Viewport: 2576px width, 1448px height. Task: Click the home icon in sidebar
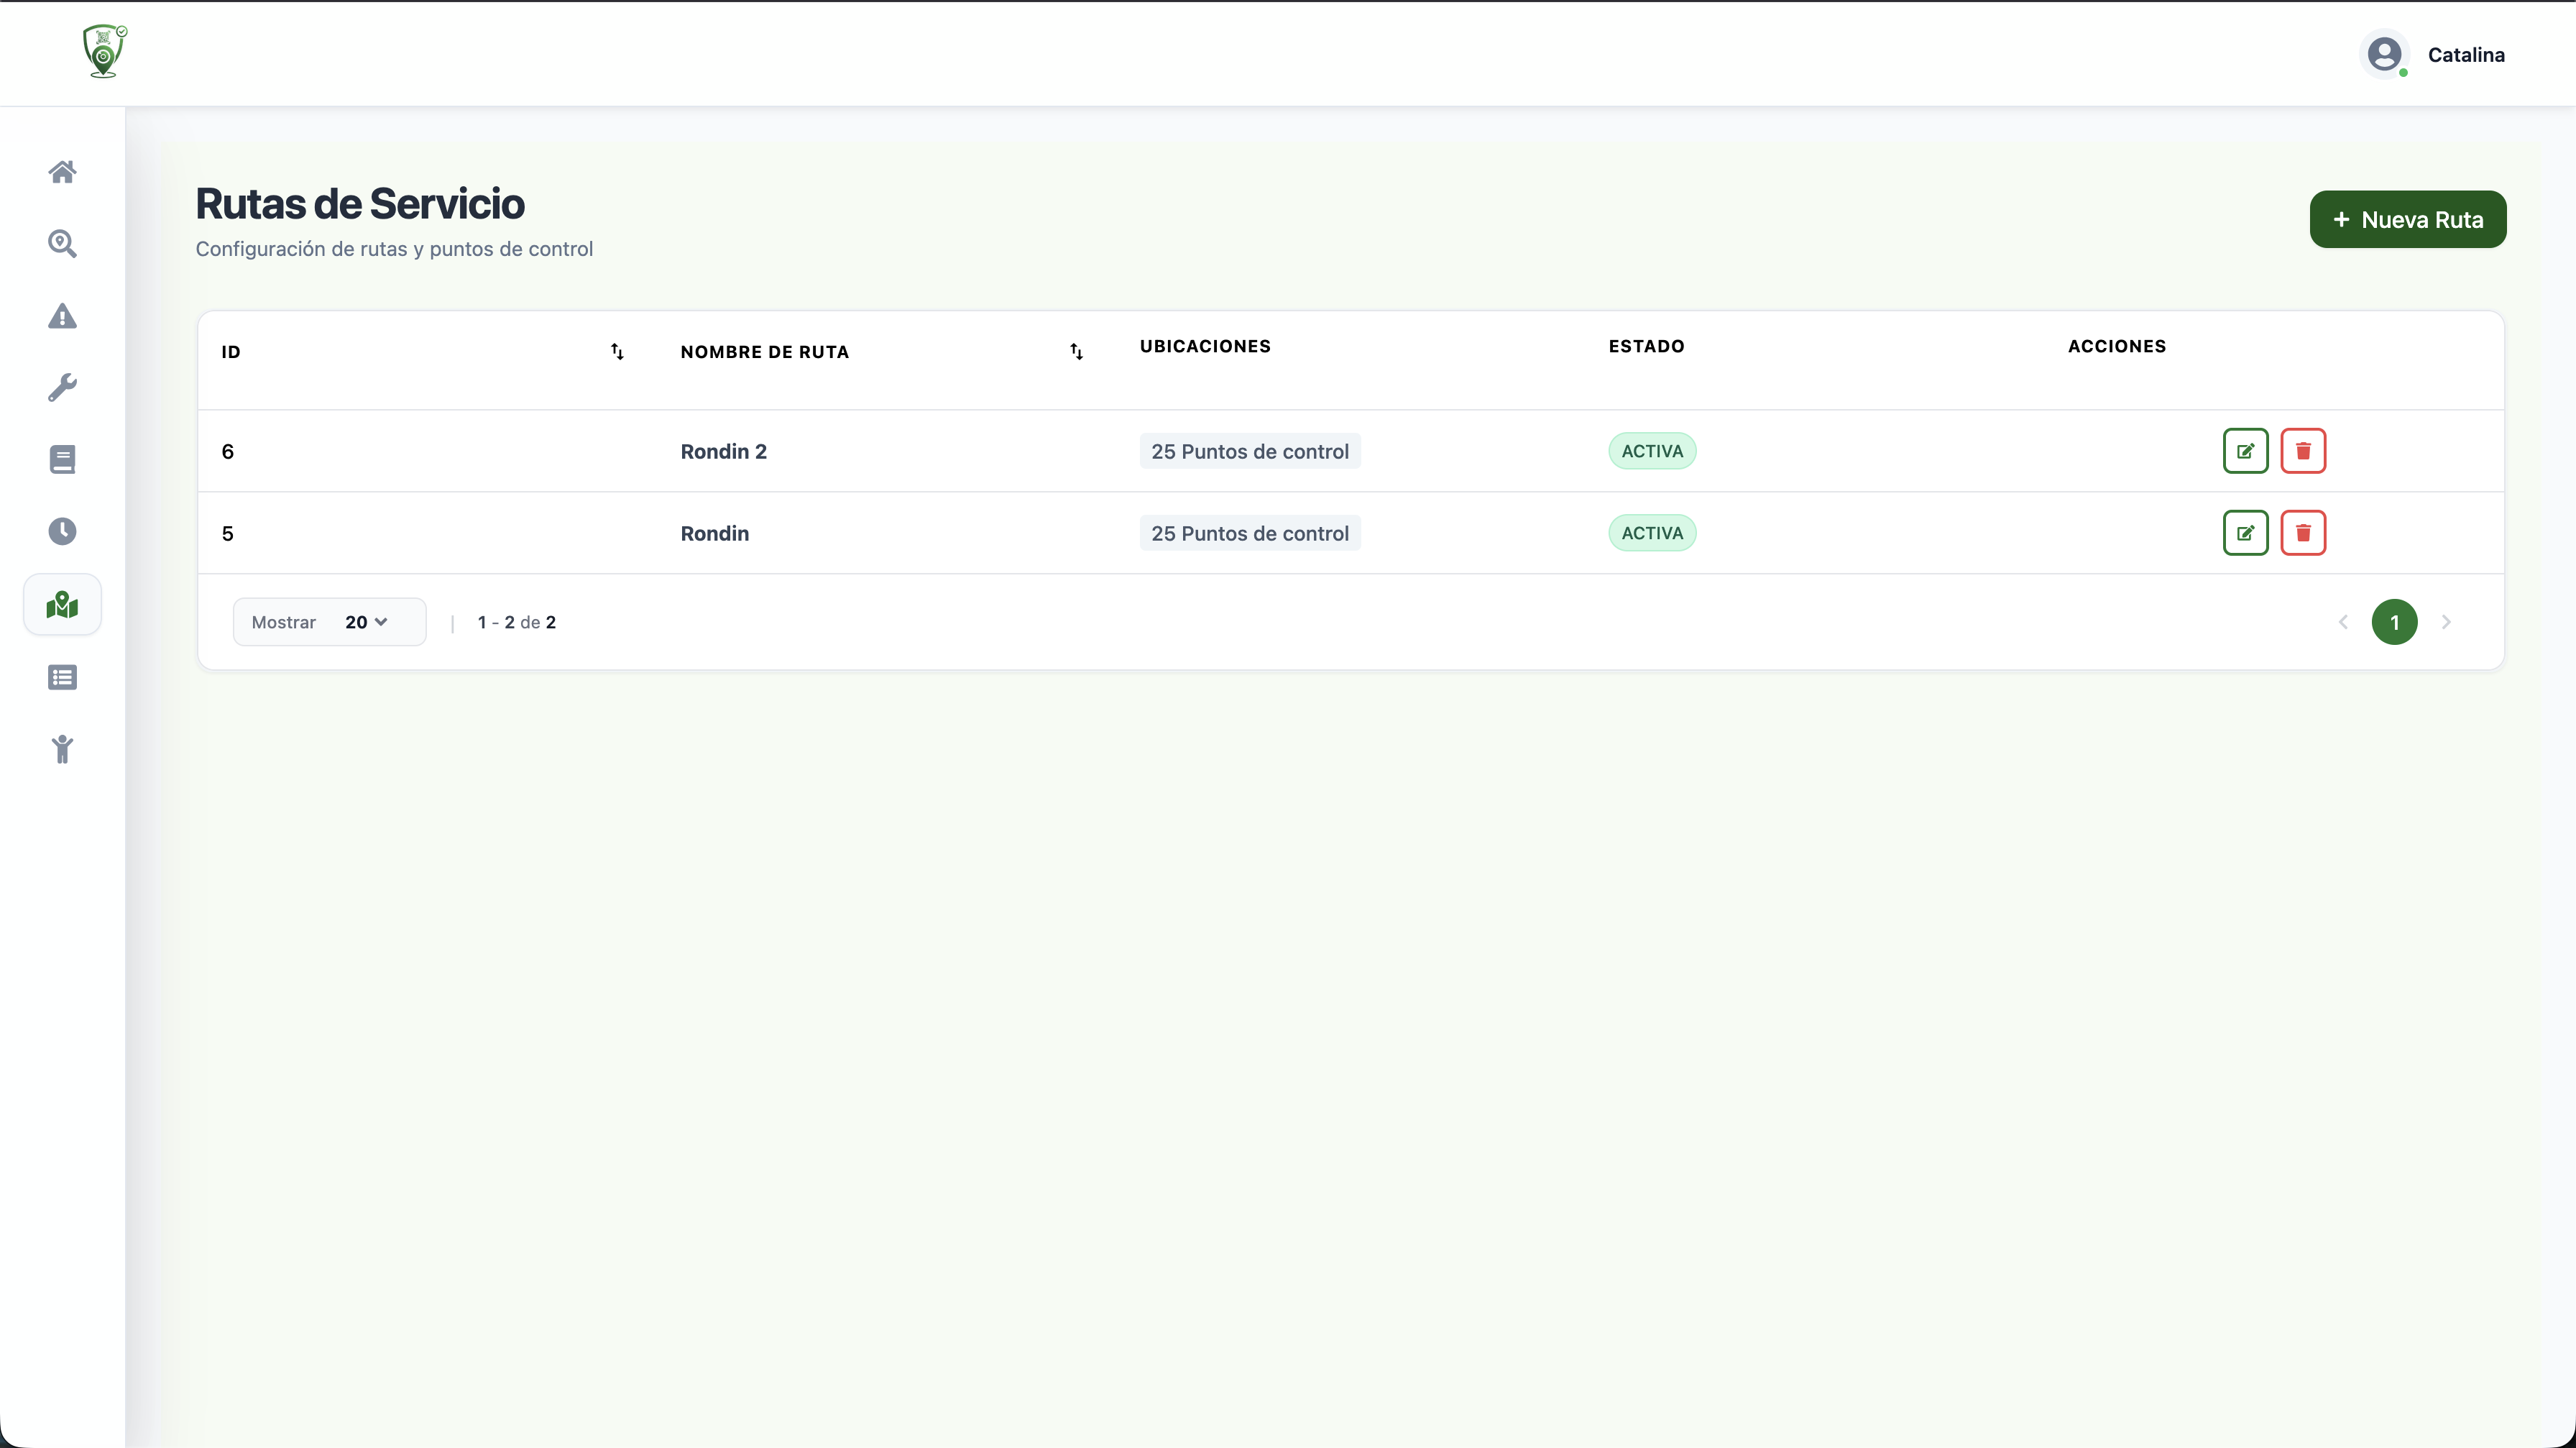[x=62, y=172]
